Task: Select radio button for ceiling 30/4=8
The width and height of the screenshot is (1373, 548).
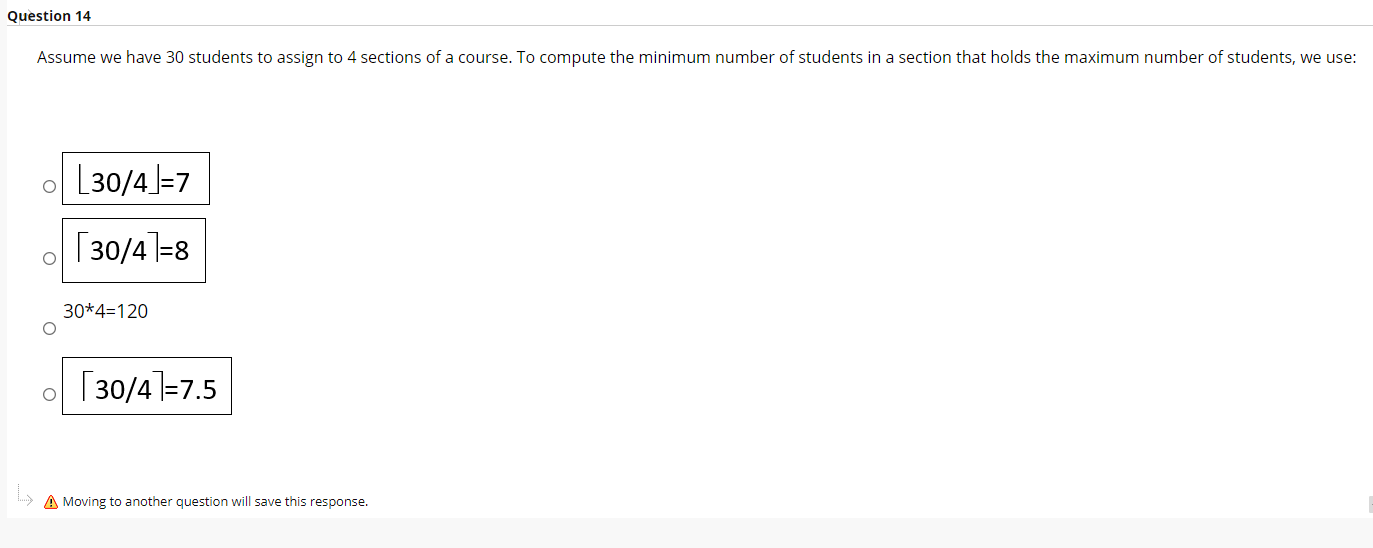Action: 48,259
